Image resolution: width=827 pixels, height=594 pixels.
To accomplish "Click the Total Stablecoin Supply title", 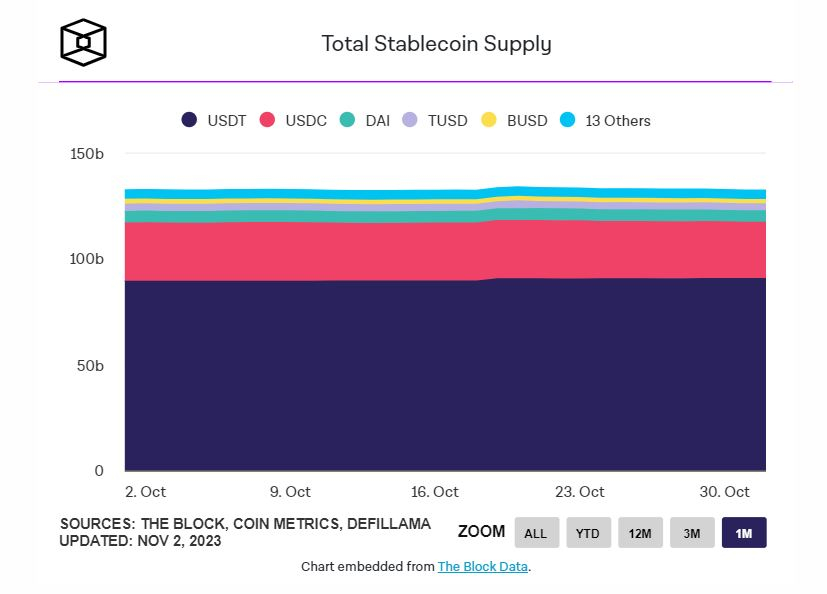I will pos(436,44).
